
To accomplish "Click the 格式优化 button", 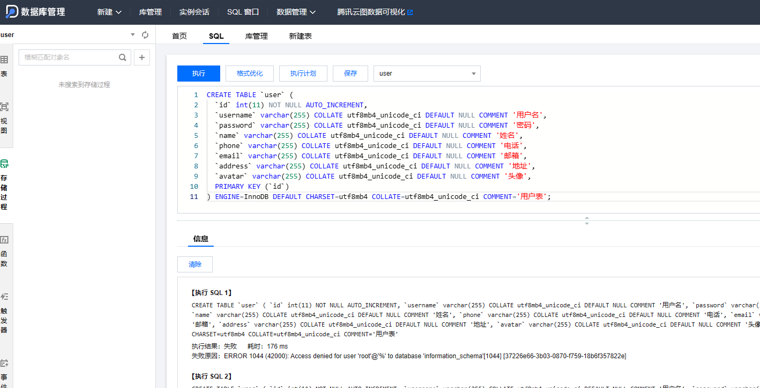I will click(250, 74).
